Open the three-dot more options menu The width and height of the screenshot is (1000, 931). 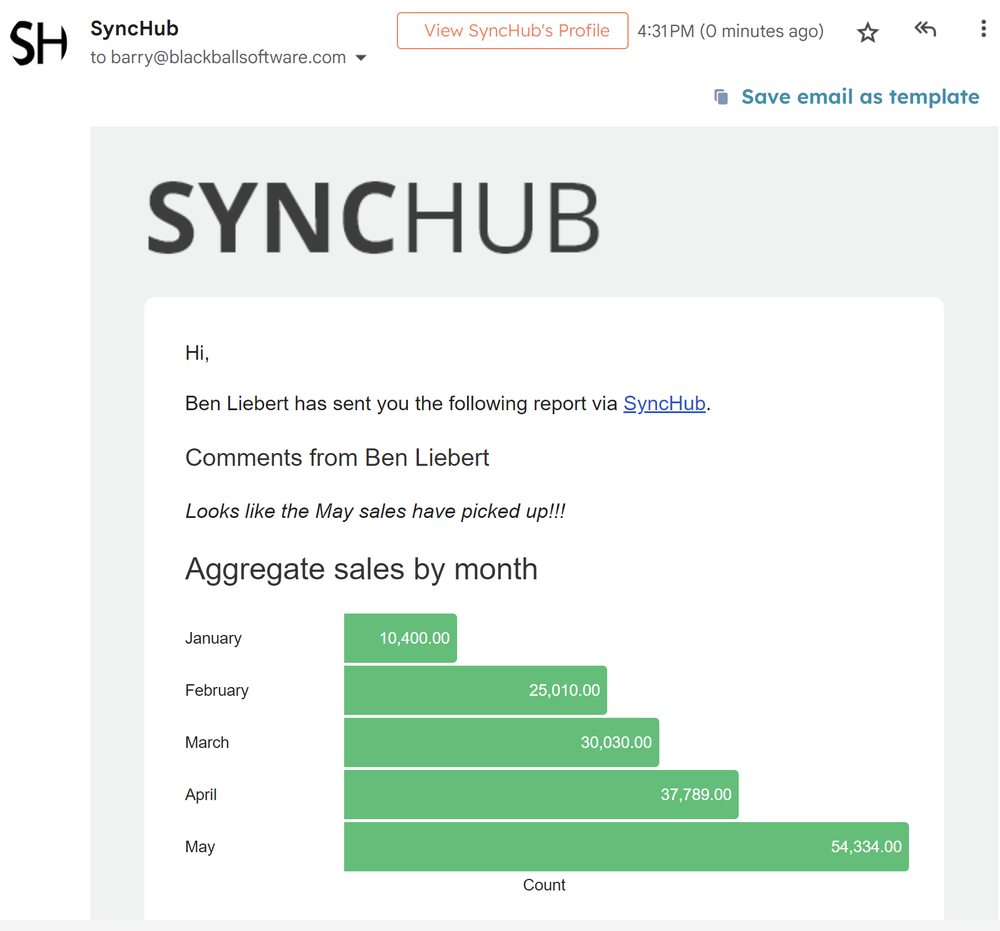pos(983,30)
